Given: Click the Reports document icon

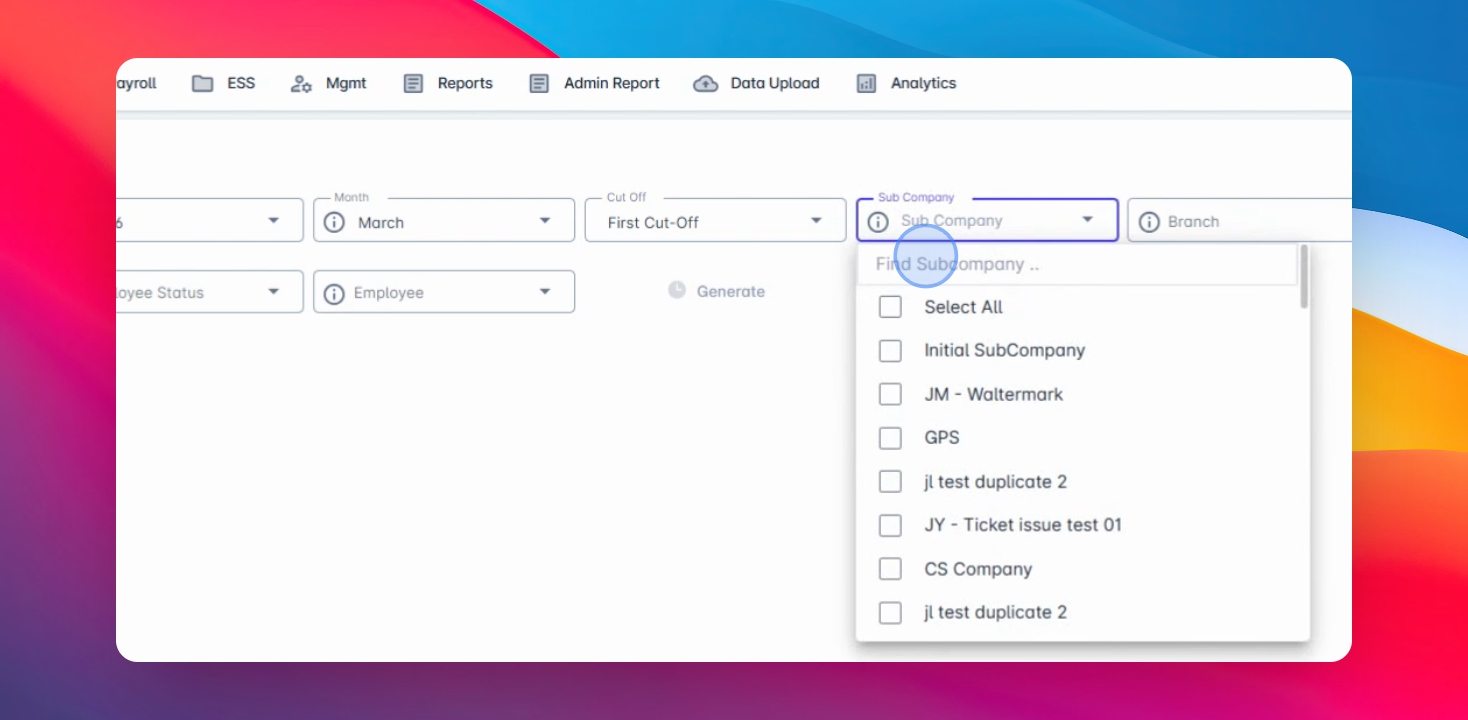Looking at the screenshot, I should 413,84.
